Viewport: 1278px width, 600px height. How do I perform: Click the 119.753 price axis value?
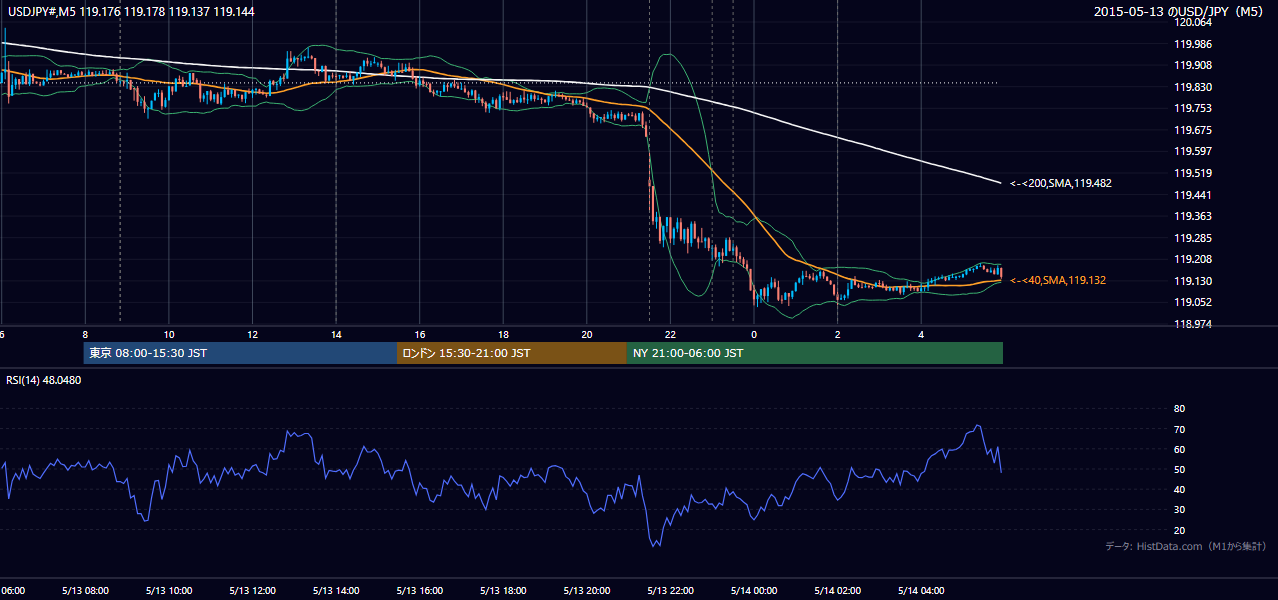(1192, 109)
